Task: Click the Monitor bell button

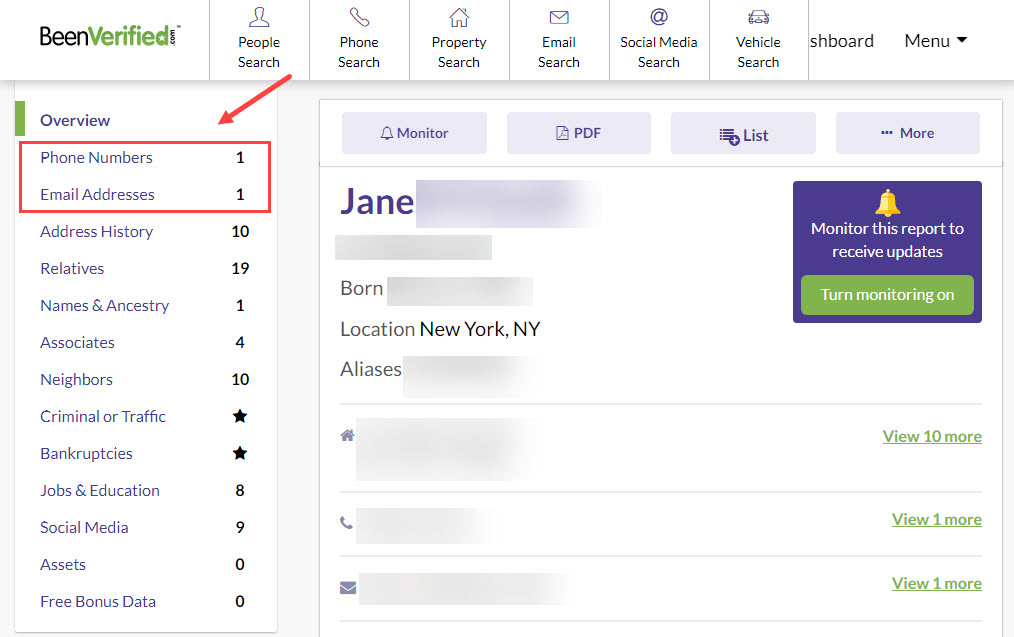Action: point(414,133)
